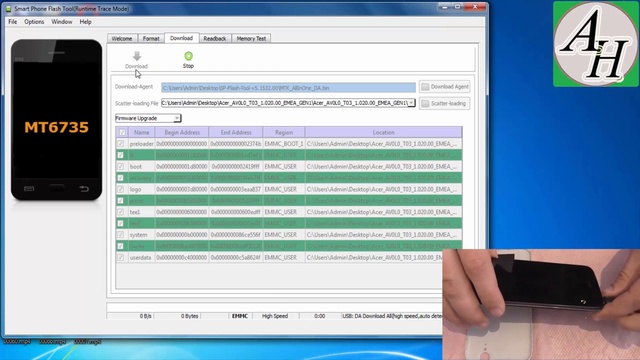This screenshot has height=360, width=640.
Task: Select the 'logo' name cell
Action: point(142,189)
